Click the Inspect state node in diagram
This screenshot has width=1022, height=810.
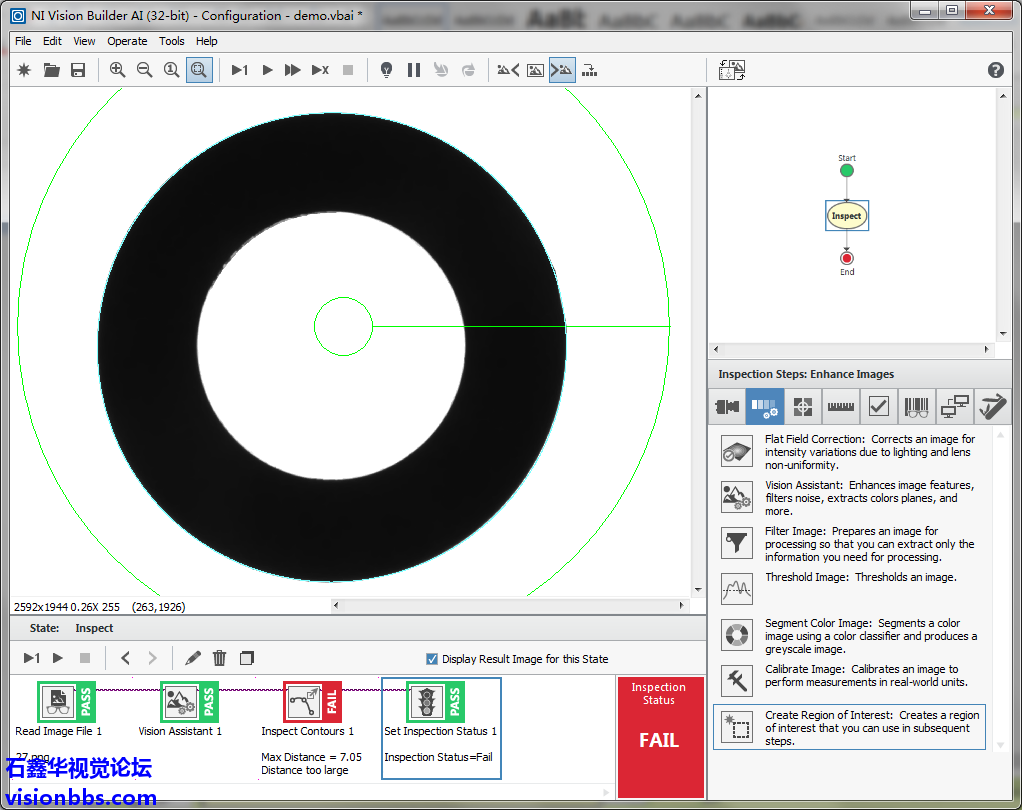pos(846,216)
